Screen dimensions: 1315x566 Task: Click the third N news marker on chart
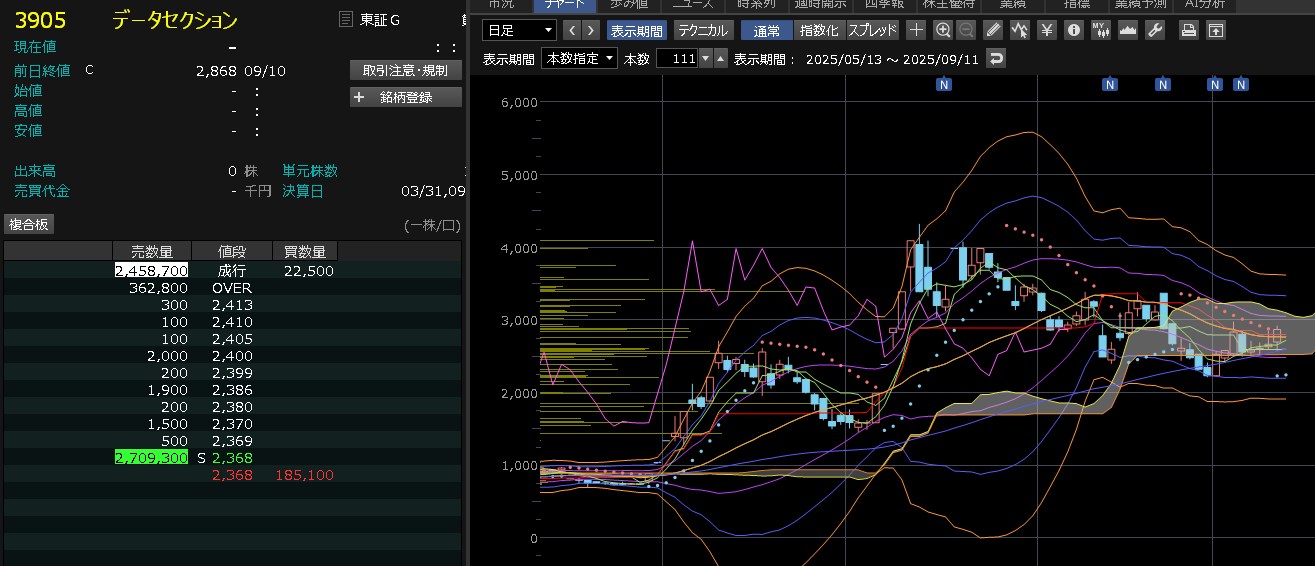1163,85
